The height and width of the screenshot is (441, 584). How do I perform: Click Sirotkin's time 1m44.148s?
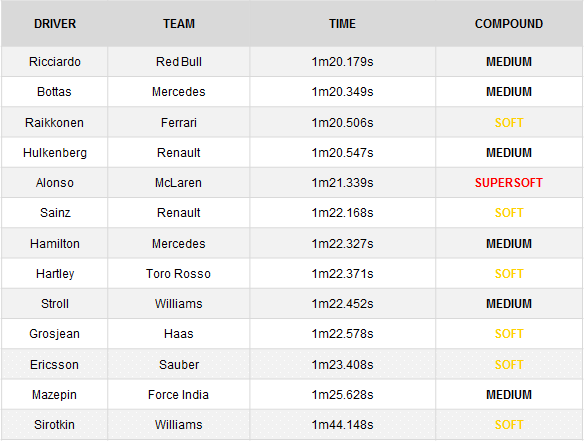coord(342,425)
